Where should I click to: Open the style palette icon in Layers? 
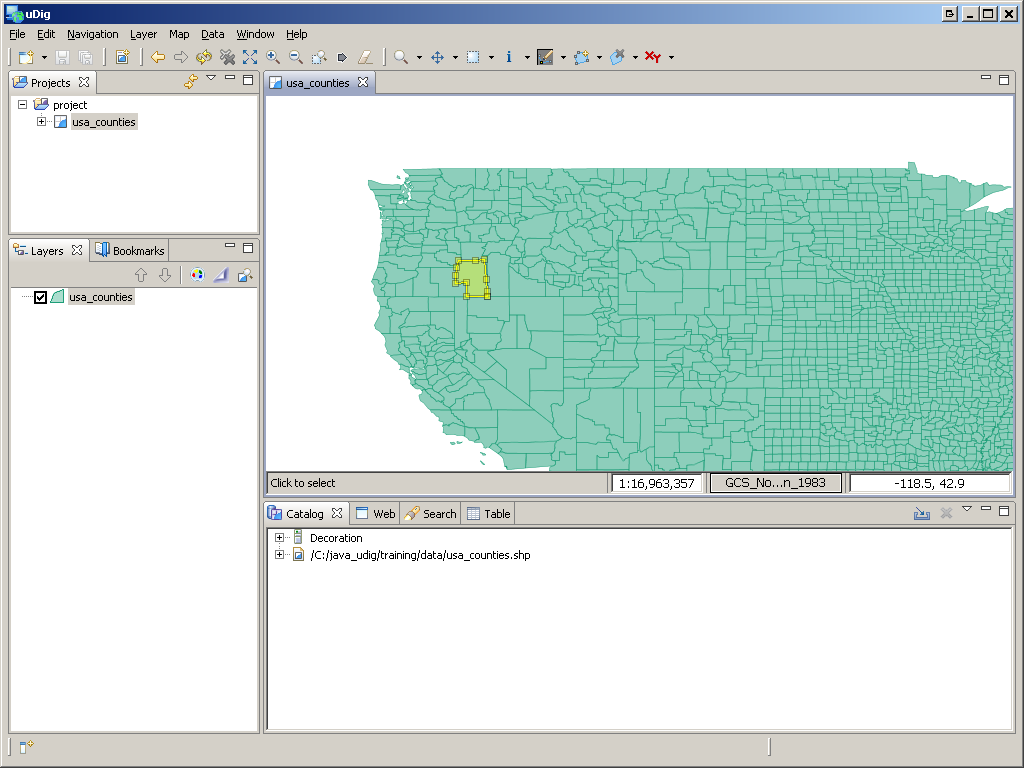pyautogui.click(x=197, y=275)
